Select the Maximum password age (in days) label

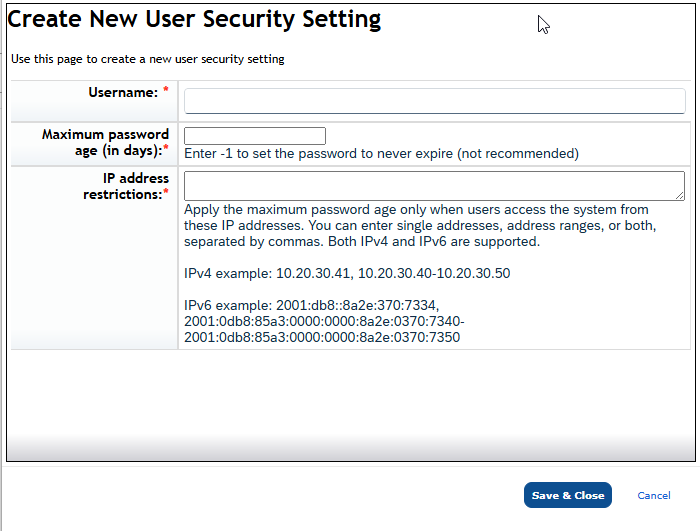pyautogui.click(x=105, y=142)
